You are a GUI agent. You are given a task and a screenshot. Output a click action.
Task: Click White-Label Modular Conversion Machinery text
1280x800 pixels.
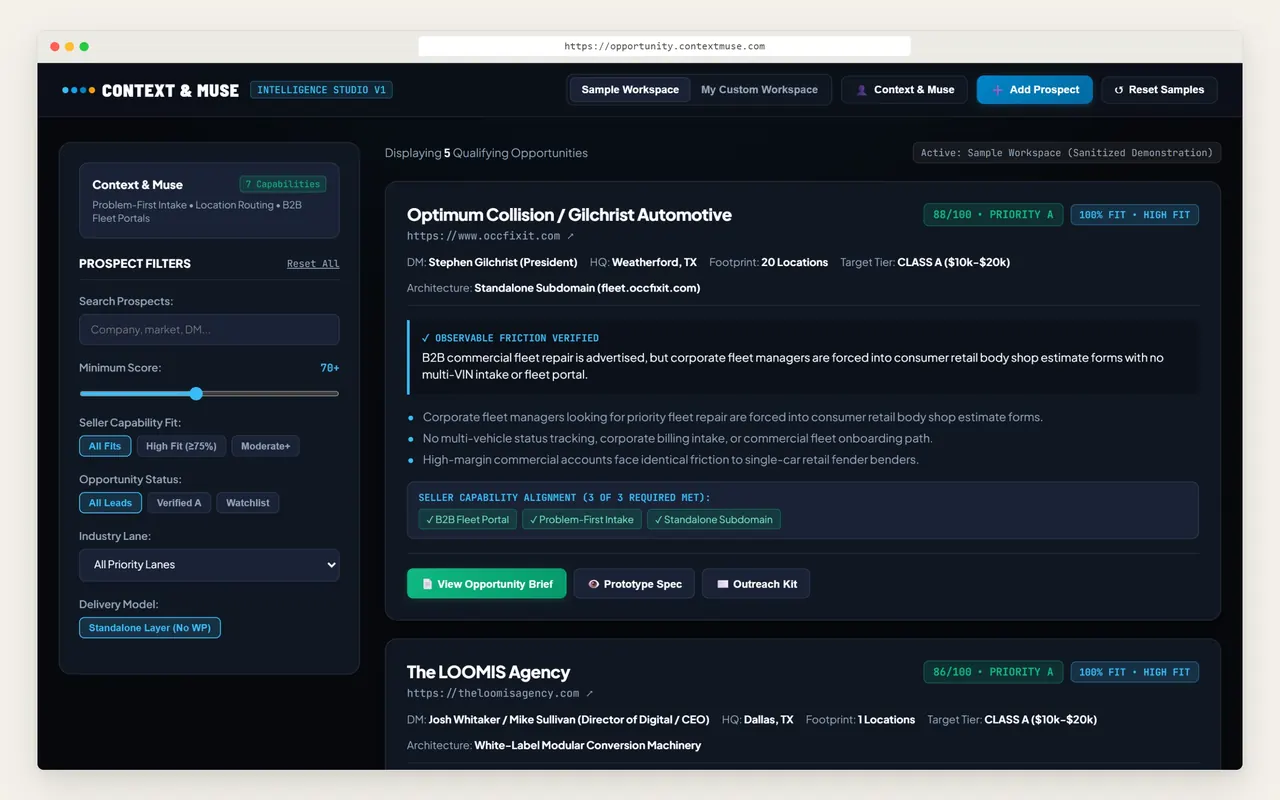tap(588, 745)
